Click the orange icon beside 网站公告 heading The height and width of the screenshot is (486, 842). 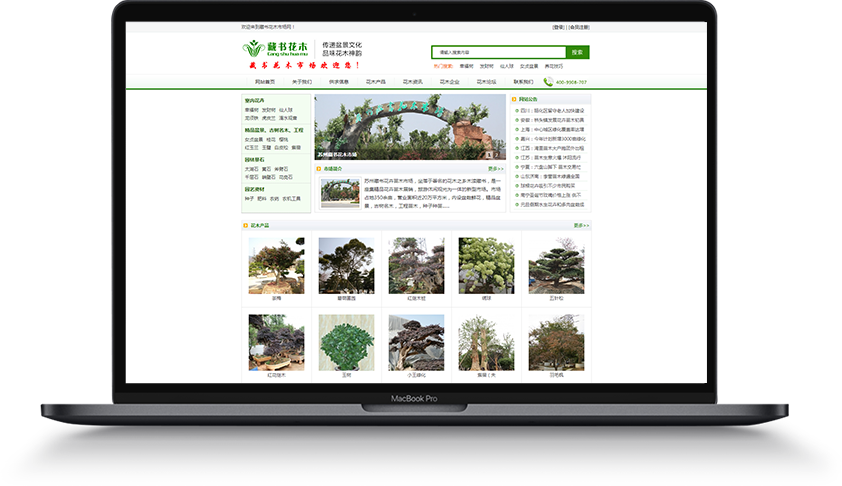pos(514,100)
